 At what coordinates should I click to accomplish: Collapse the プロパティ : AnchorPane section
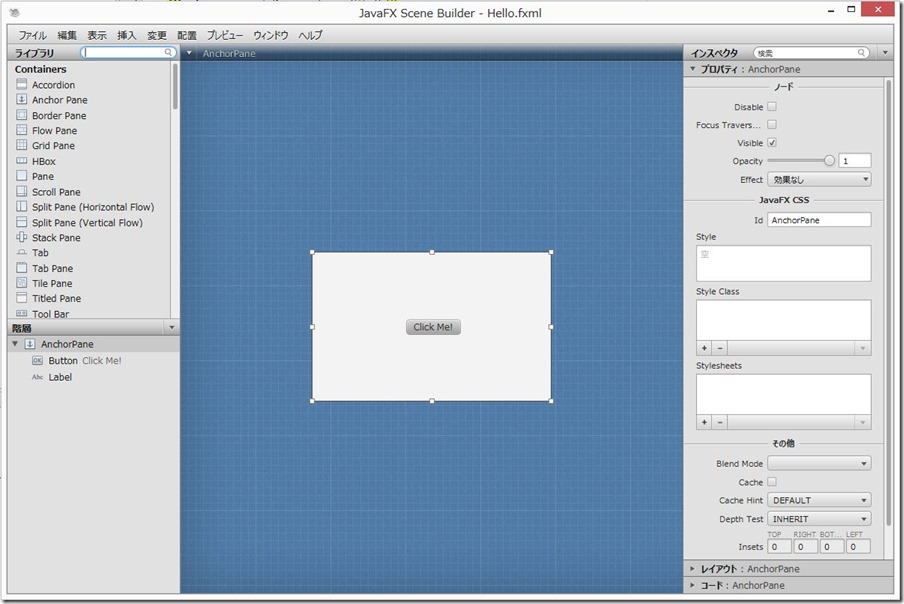tap(692, 69)
